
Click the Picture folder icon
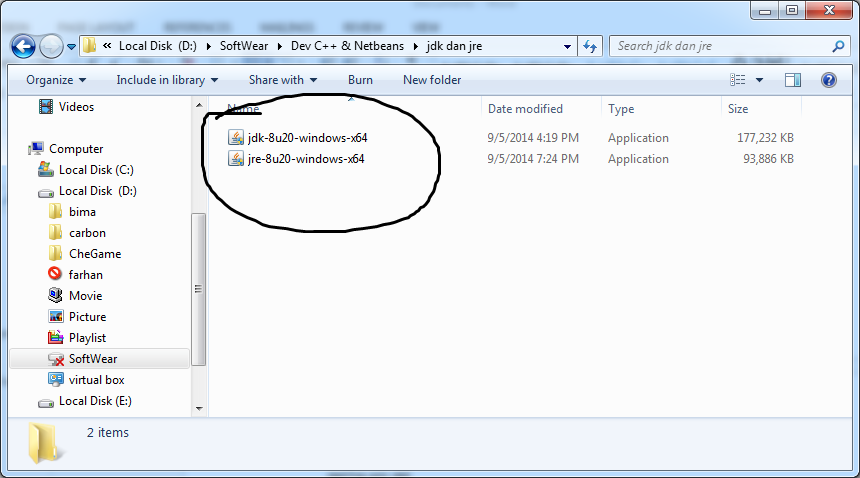(x=56, y=316)
